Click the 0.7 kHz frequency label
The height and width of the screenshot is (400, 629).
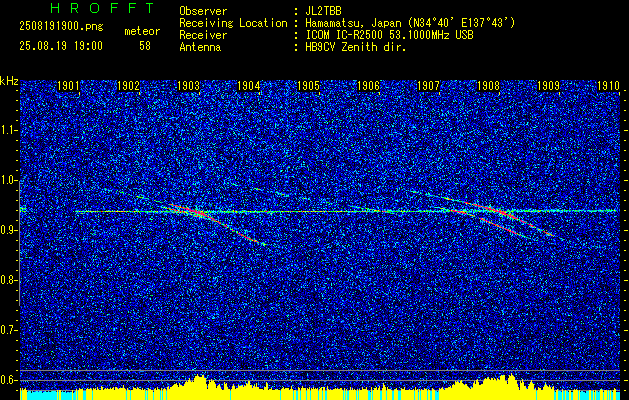coord(8,330)
